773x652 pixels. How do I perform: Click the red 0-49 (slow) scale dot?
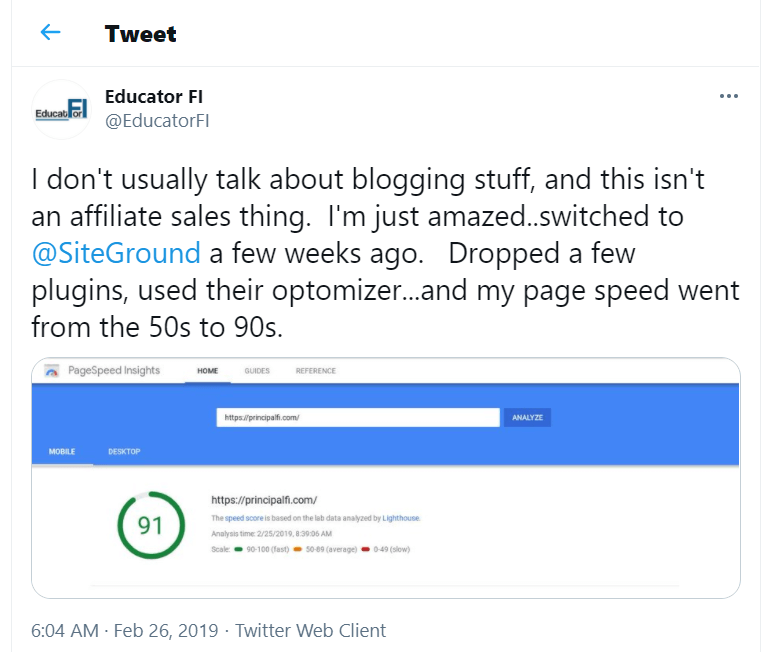[x=366, y=549]
